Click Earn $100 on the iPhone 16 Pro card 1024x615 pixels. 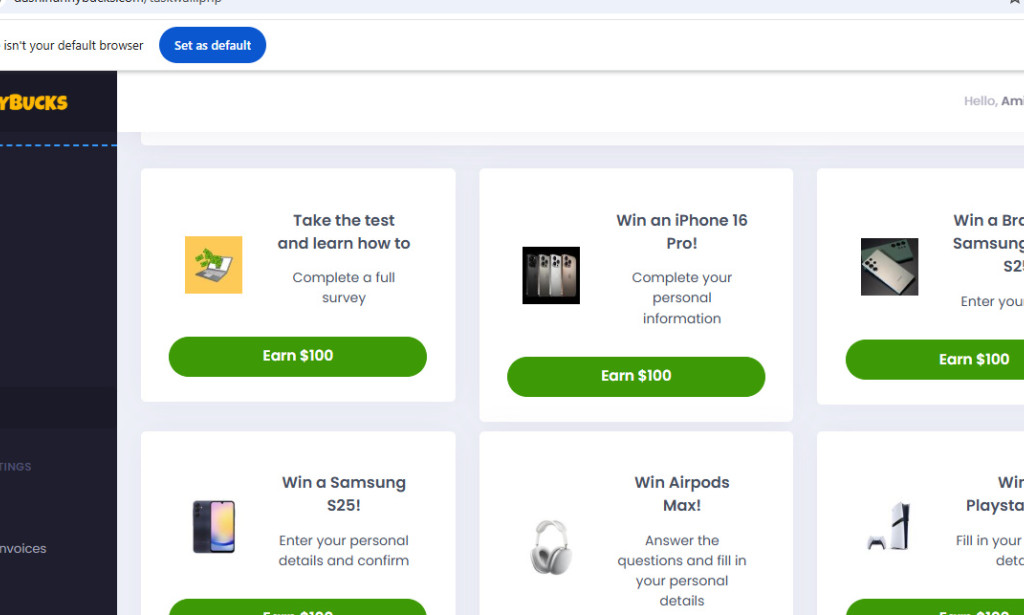(636, 377)
